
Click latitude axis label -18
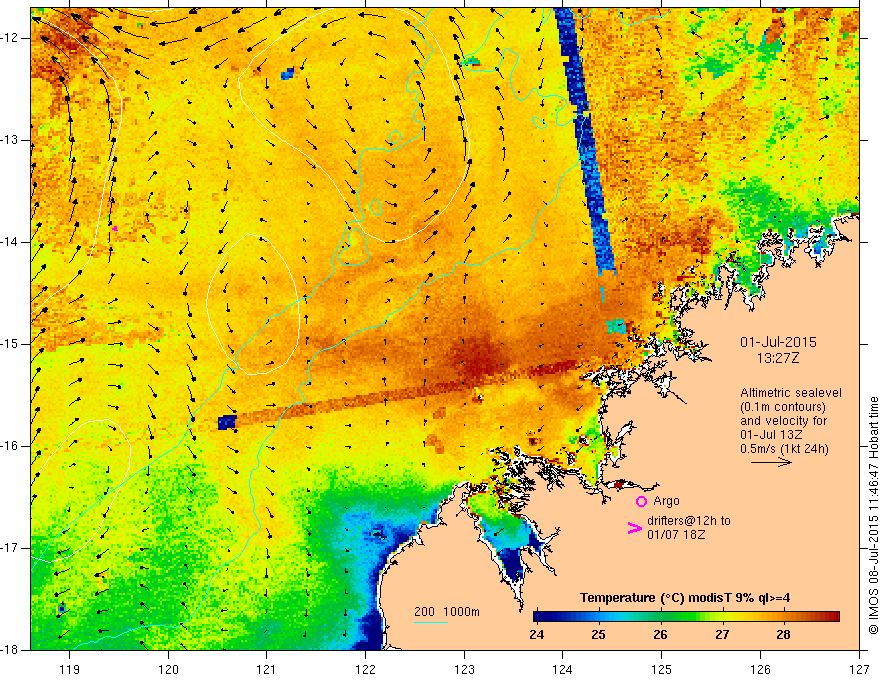[10, 649]
